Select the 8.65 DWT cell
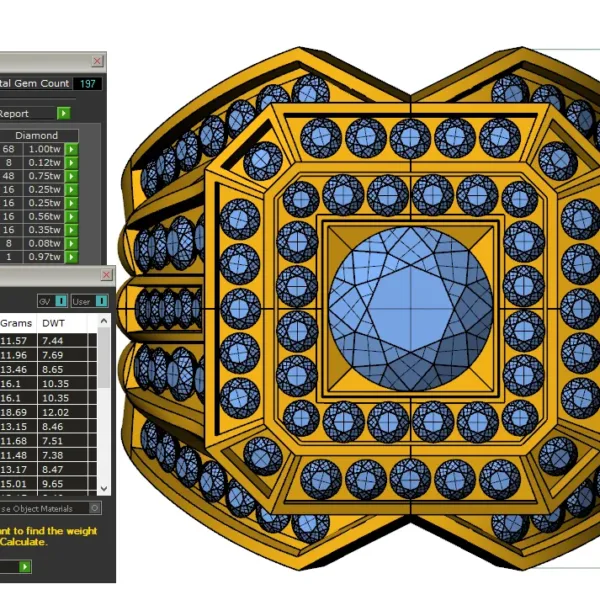The image size is (600, 600). (x=63, y=369)
